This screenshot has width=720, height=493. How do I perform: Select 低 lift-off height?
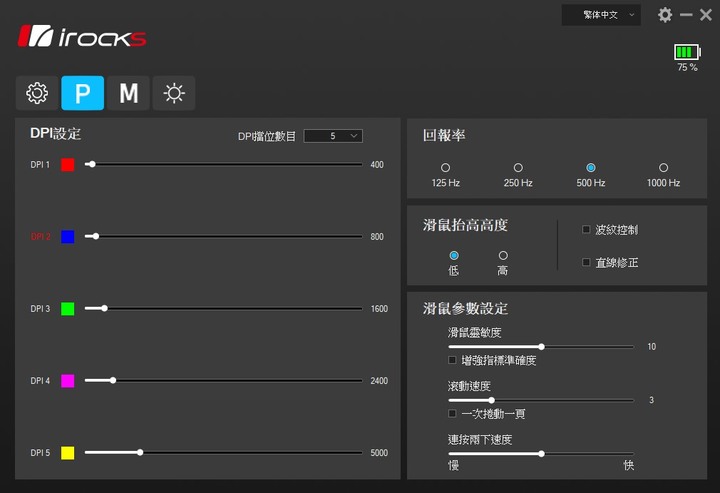(x=454, y=255)
